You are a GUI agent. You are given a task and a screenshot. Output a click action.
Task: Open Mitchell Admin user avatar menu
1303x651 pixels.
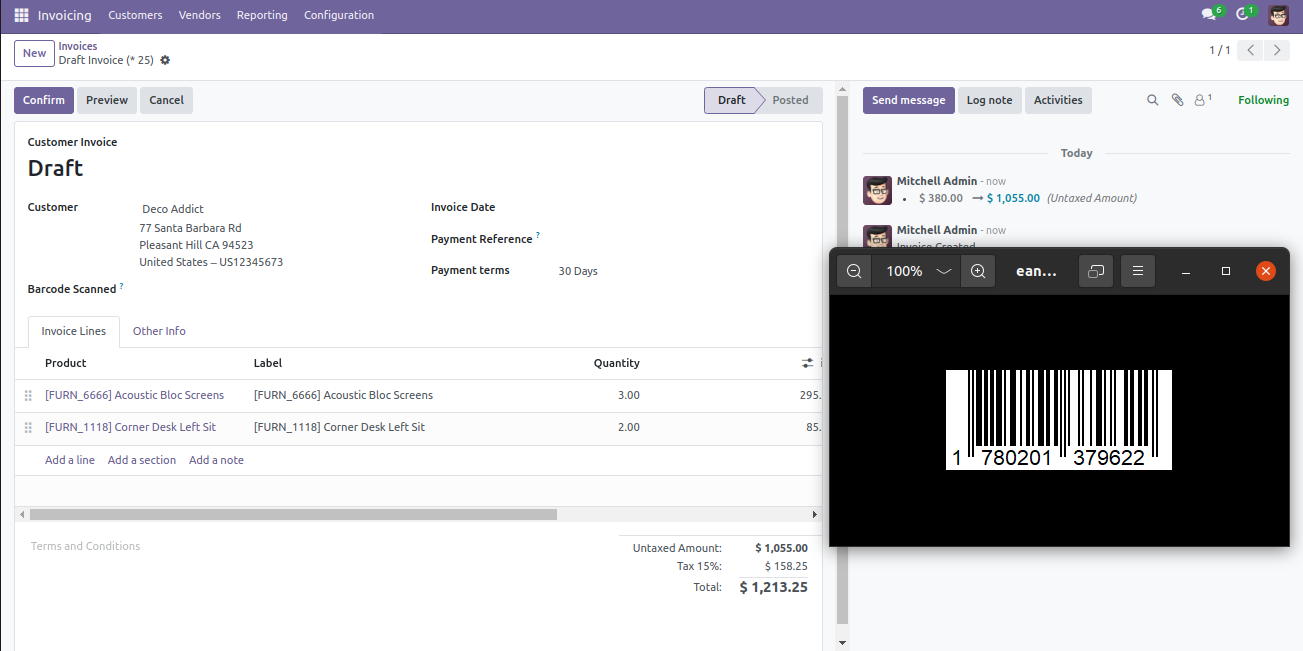point(1279,15)
